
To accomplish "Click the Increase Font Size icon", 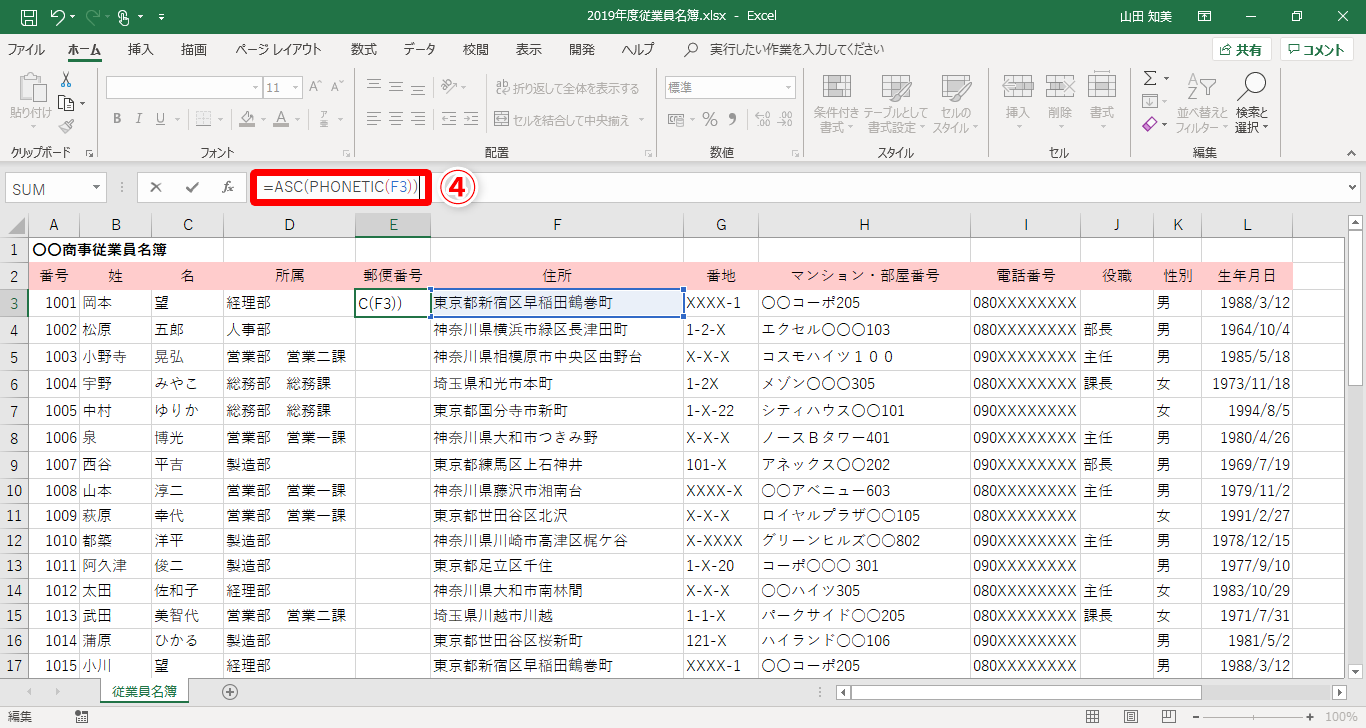I will [x=314, y=88].
